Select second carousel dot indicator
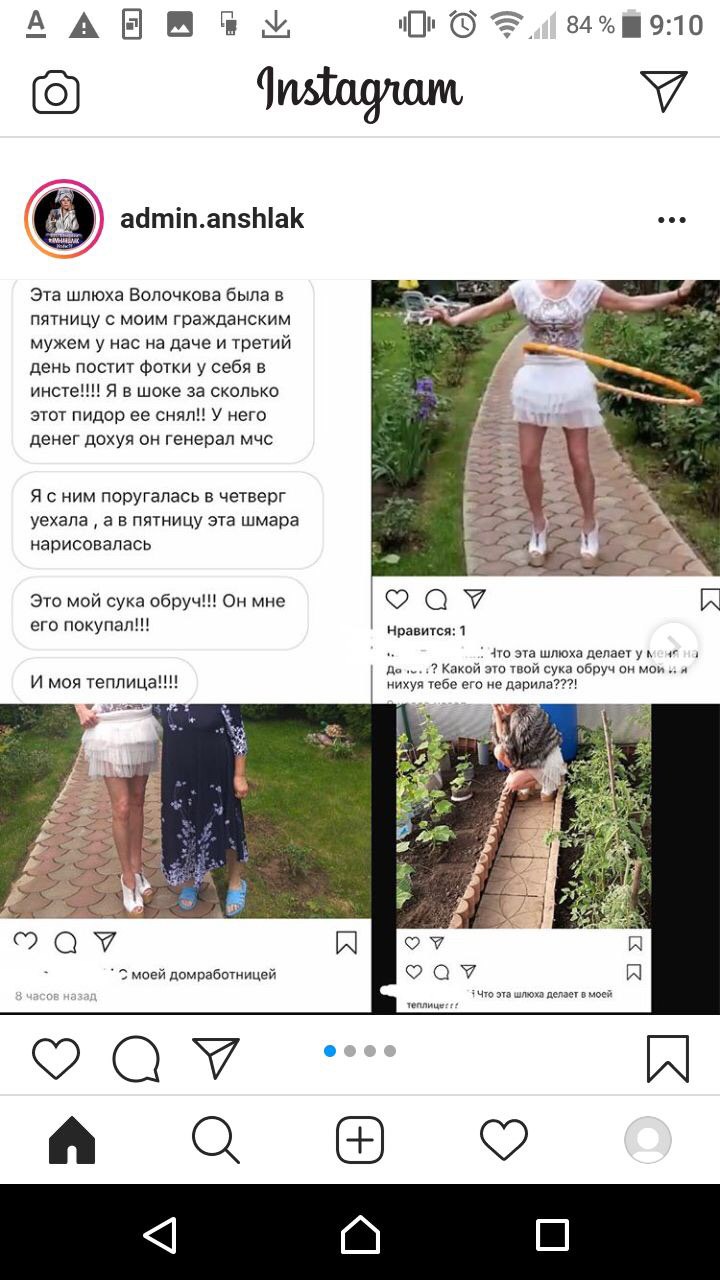This screenshot has height=1280, width=720. (350, 1051)
